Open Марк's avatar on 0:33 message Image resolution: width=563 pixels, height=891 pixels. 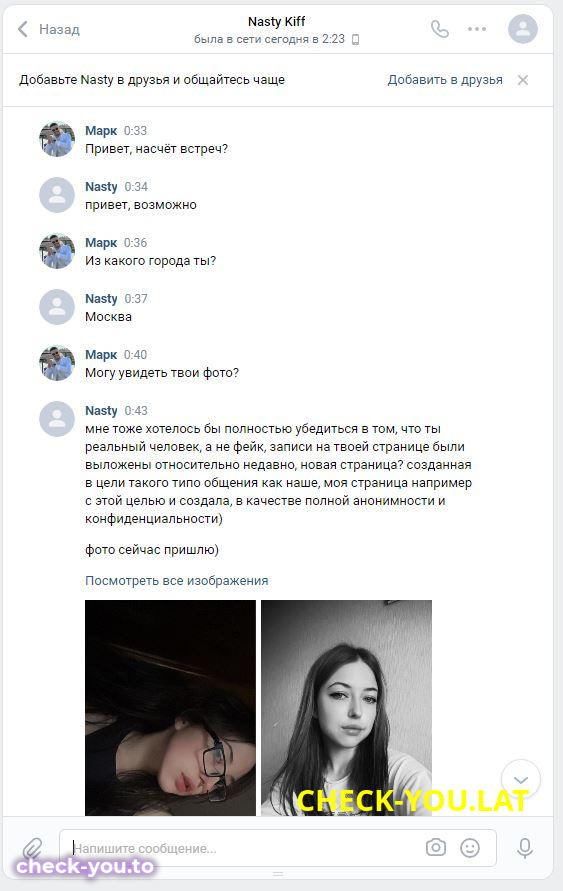pyautogui.click(x=57, y=139)
